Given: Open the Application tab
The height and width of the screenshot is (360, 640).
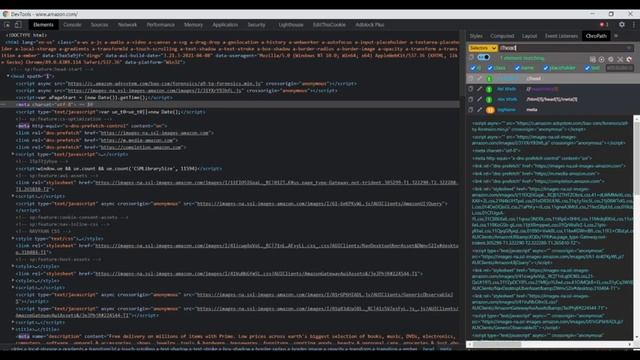Looking at the screenshot, I should pos(225,25).
